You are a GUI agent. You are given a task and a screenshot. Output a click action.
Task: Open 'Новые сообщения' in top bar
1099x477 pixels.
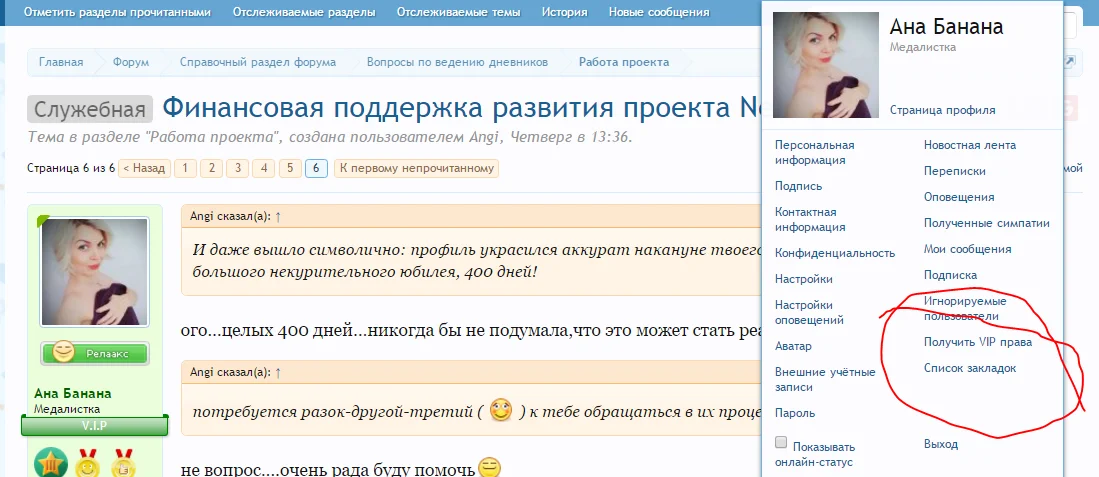659,12
